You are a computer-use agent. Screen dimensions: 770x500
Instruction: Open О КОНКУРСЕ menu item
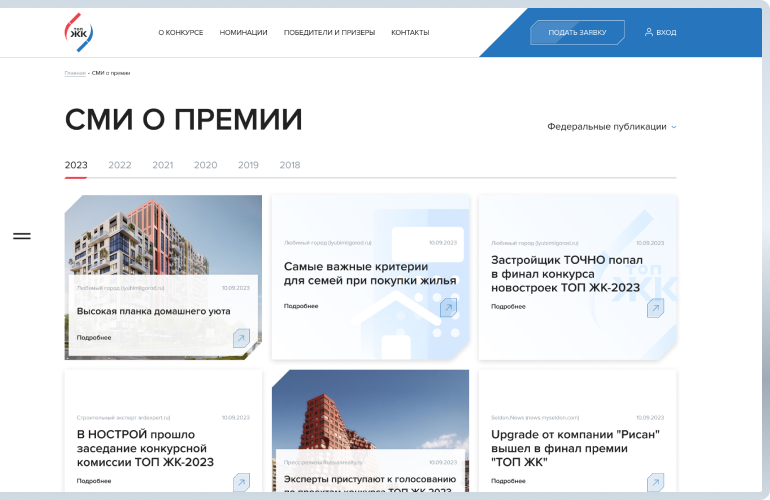pos(180,33)
